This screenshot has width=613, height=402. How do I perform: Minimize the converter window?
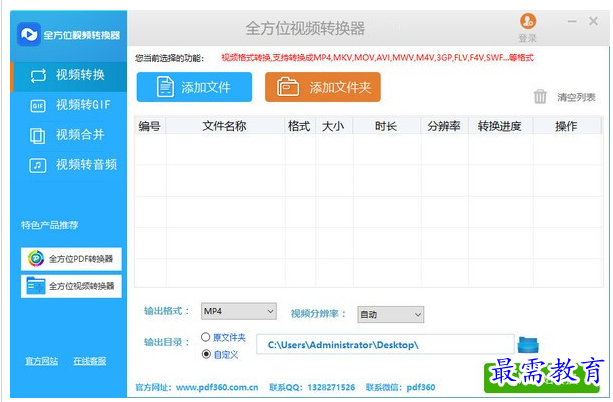[x=572, y=21]
